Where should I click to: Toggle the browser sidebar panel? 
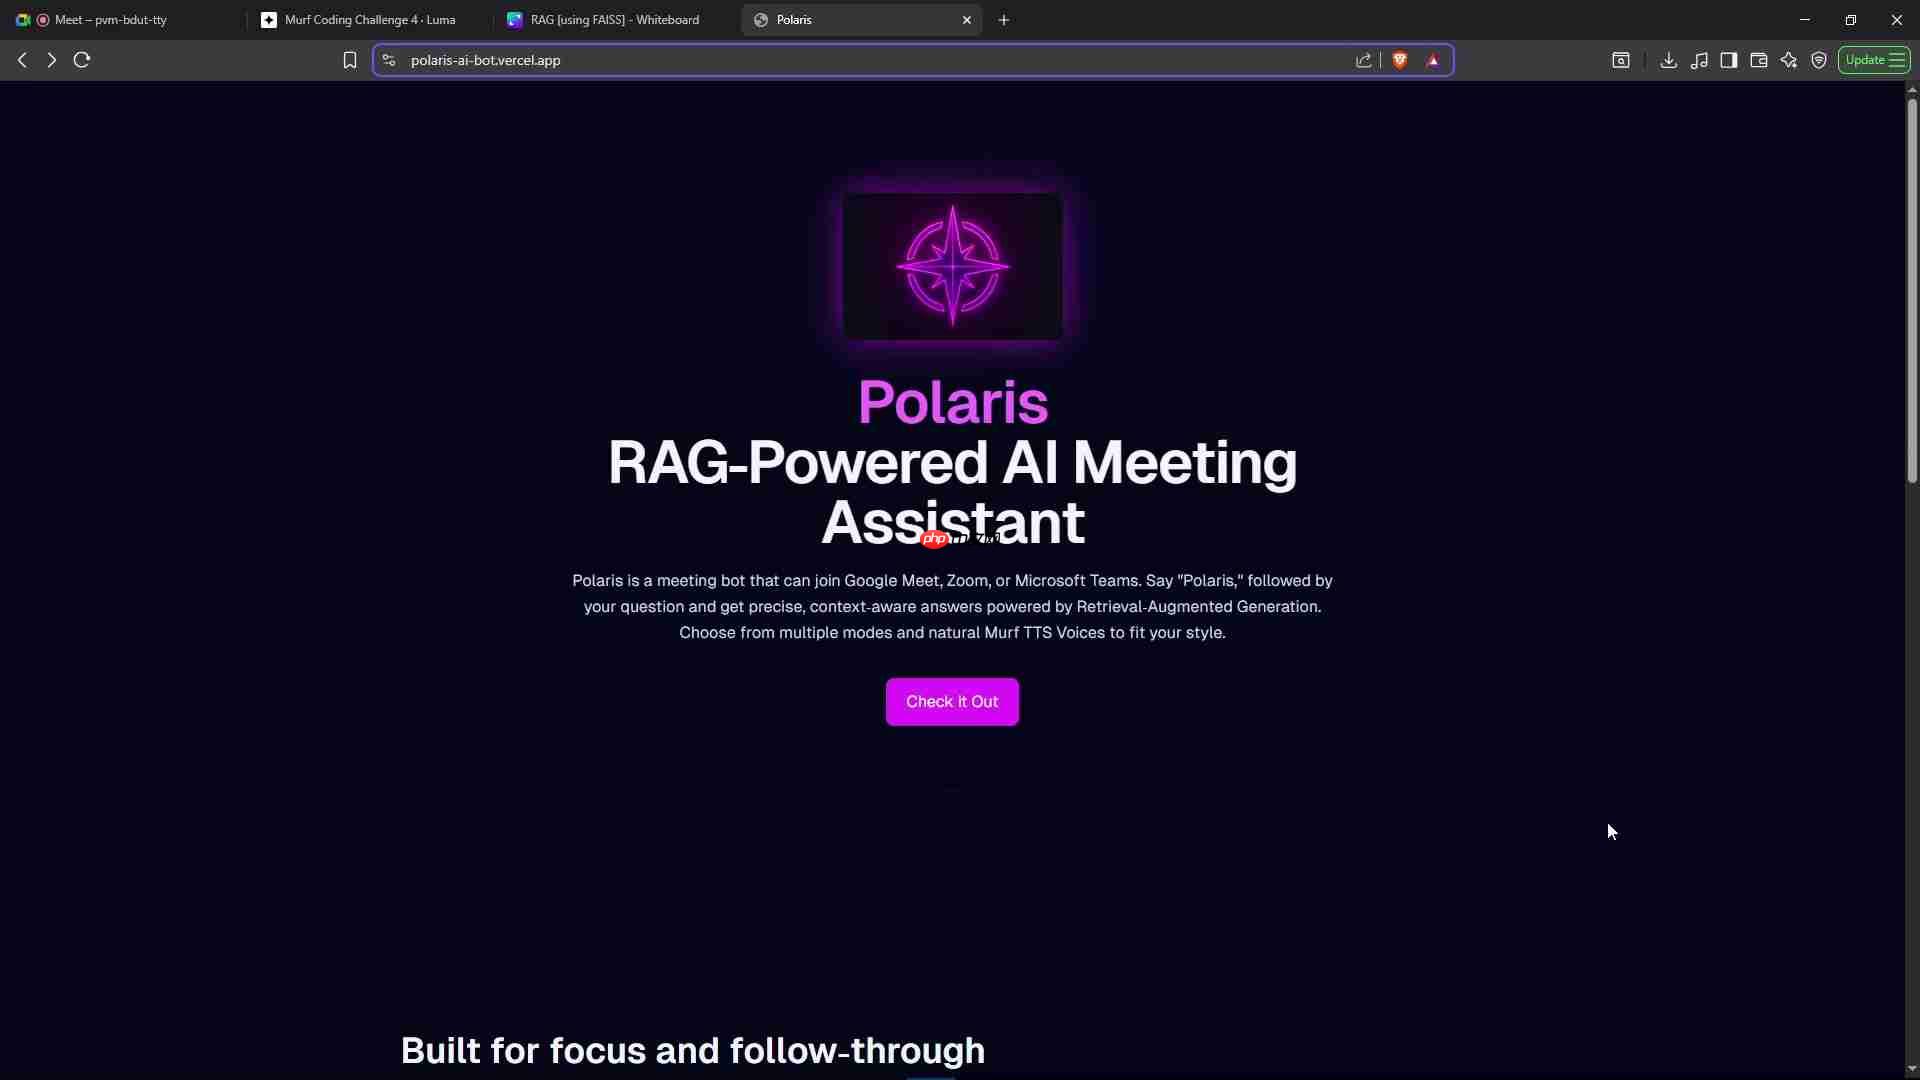1729,60
